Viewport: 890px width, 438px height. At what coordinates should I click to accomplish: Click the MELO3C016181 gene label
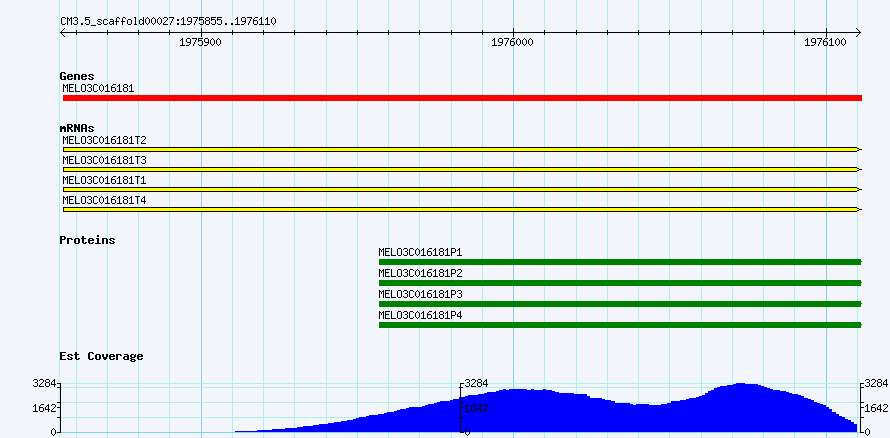coord(98,88)
